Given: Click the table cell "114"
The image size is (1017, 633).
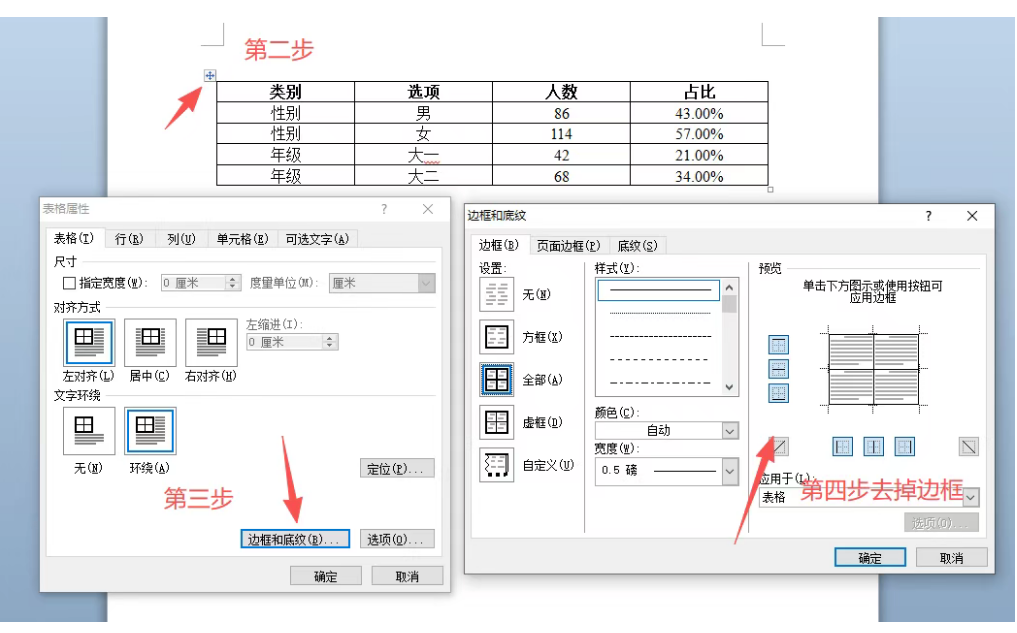Looking at the screenshot, I should [x=561, y=134].
